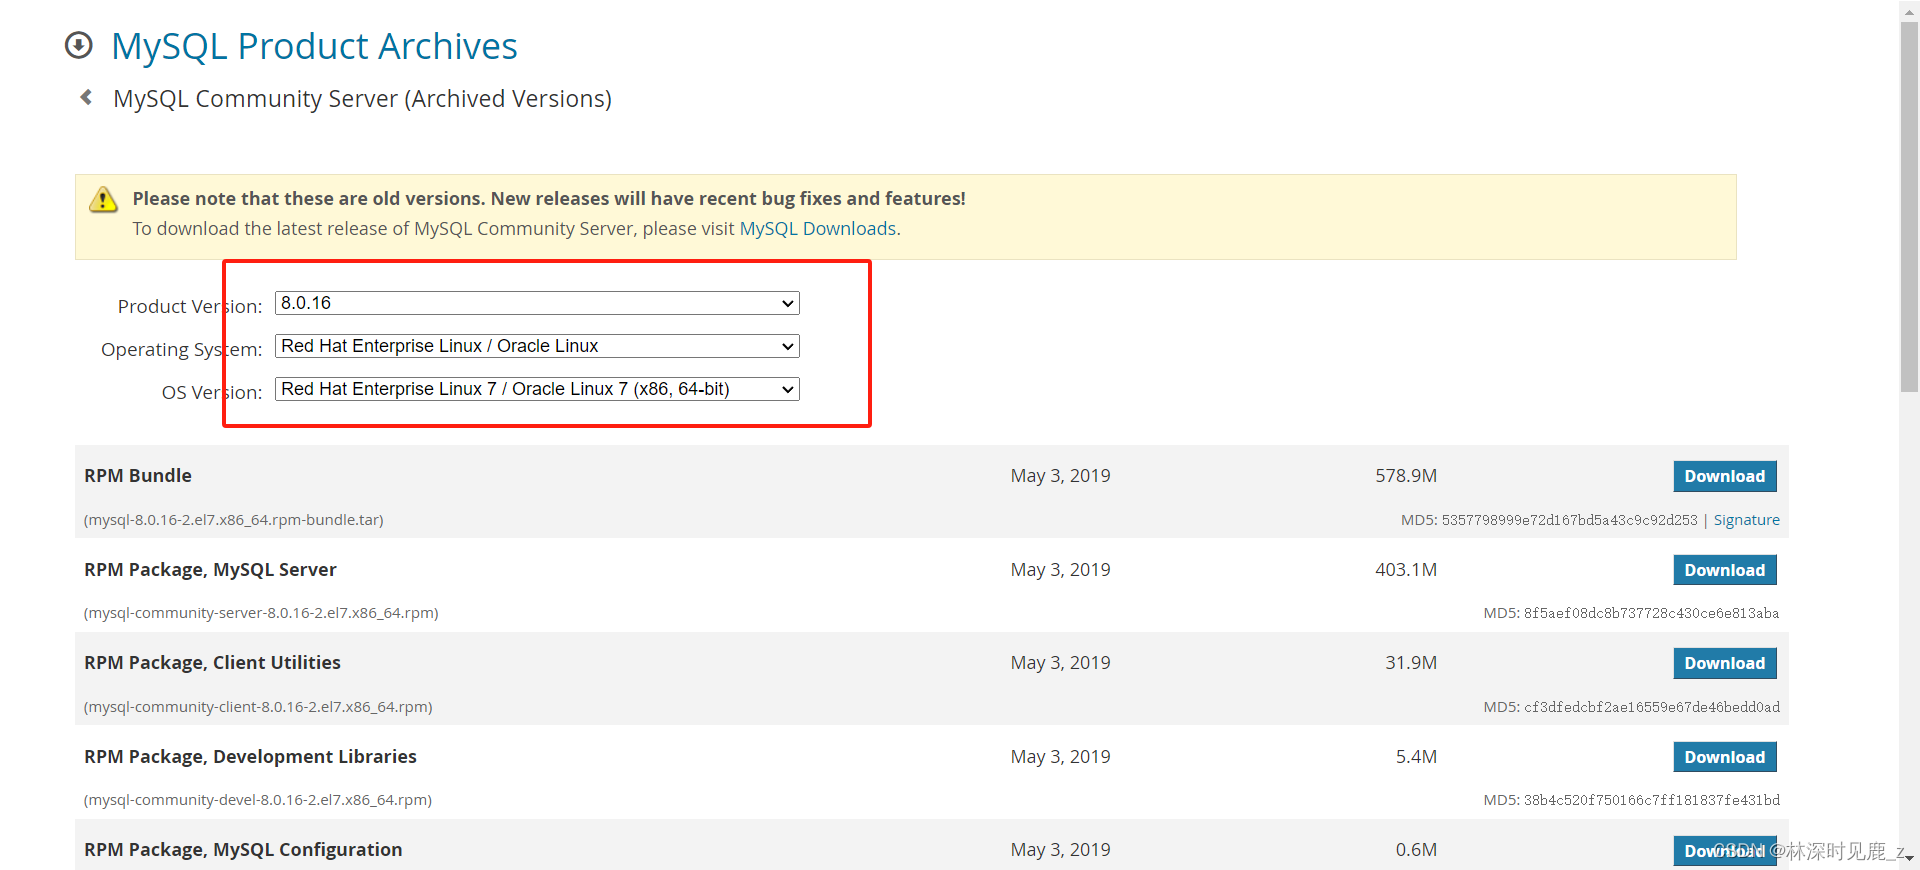Click the RPM Package, Client Utilities title
The image size is (1920, 870).
(212, 663)
